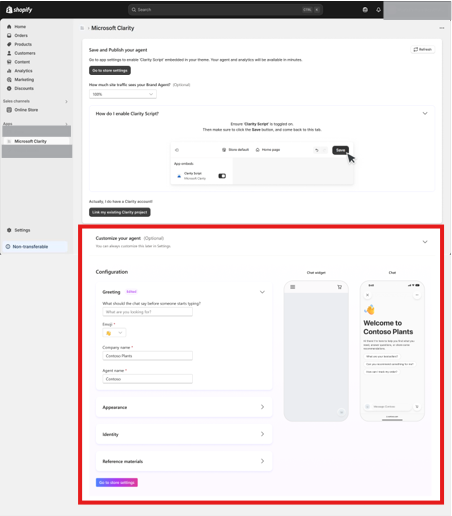This screenshot has height=516, width=452.
Task: Click the Shopify search field
Action: coord(225,10)
